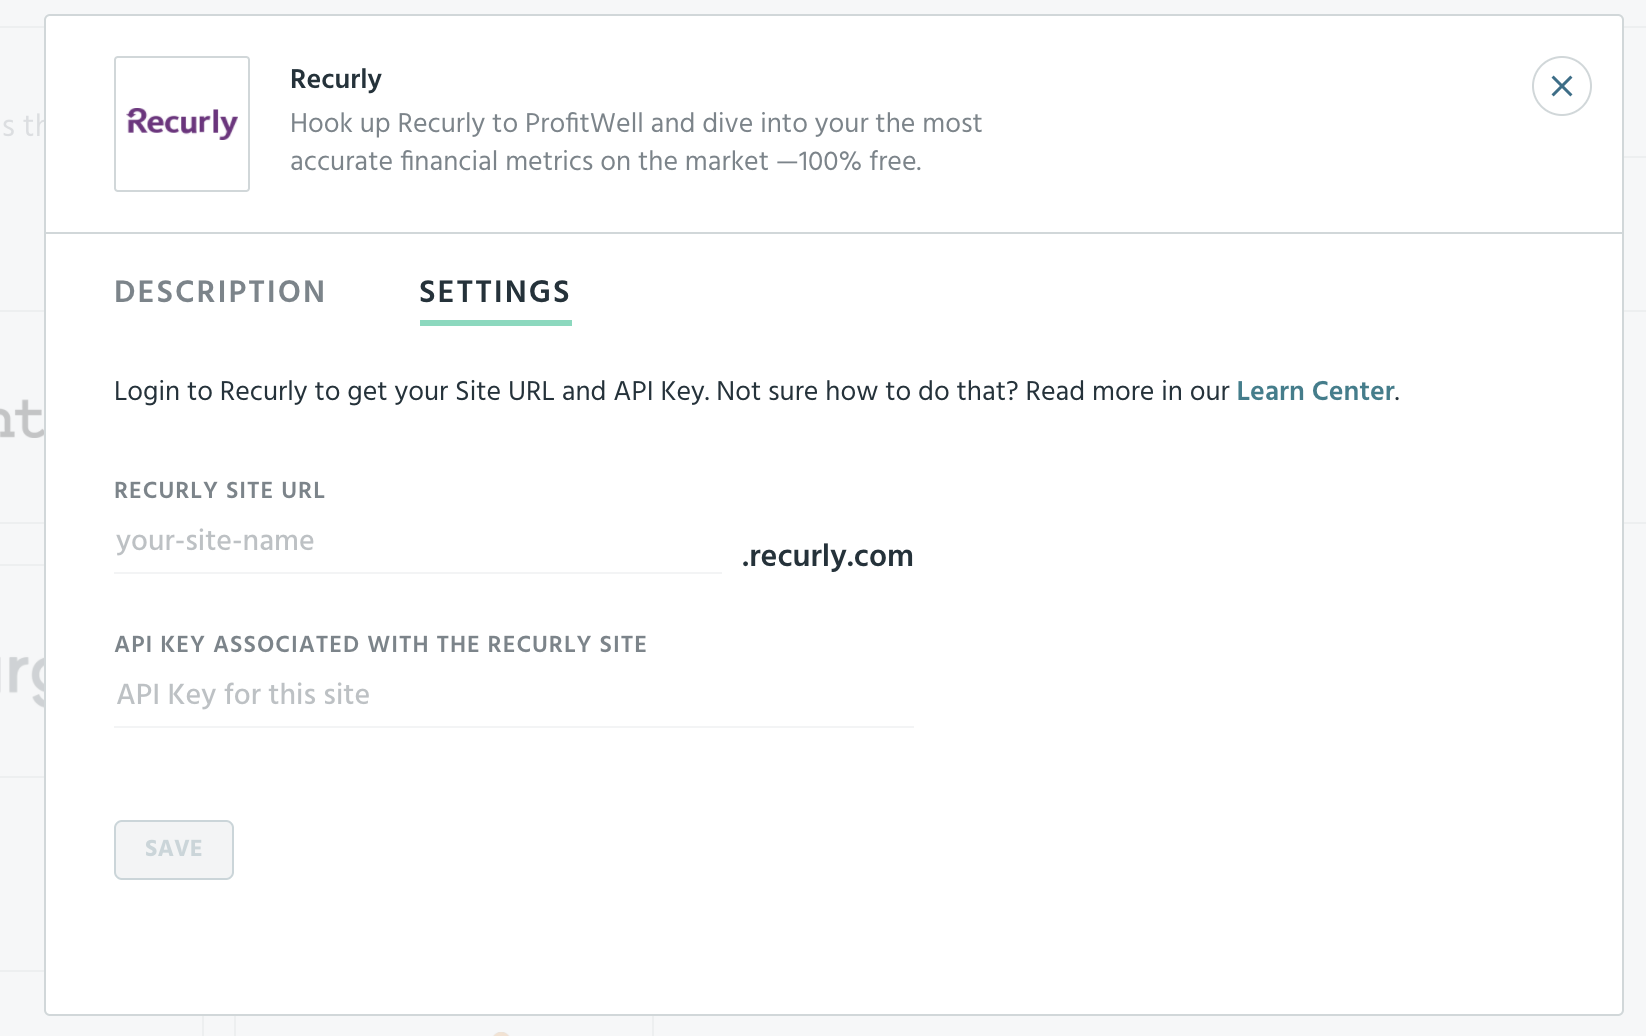Open the Learn Center link
This screenshot has height=1036, width=1646.
click(1315, 391)
